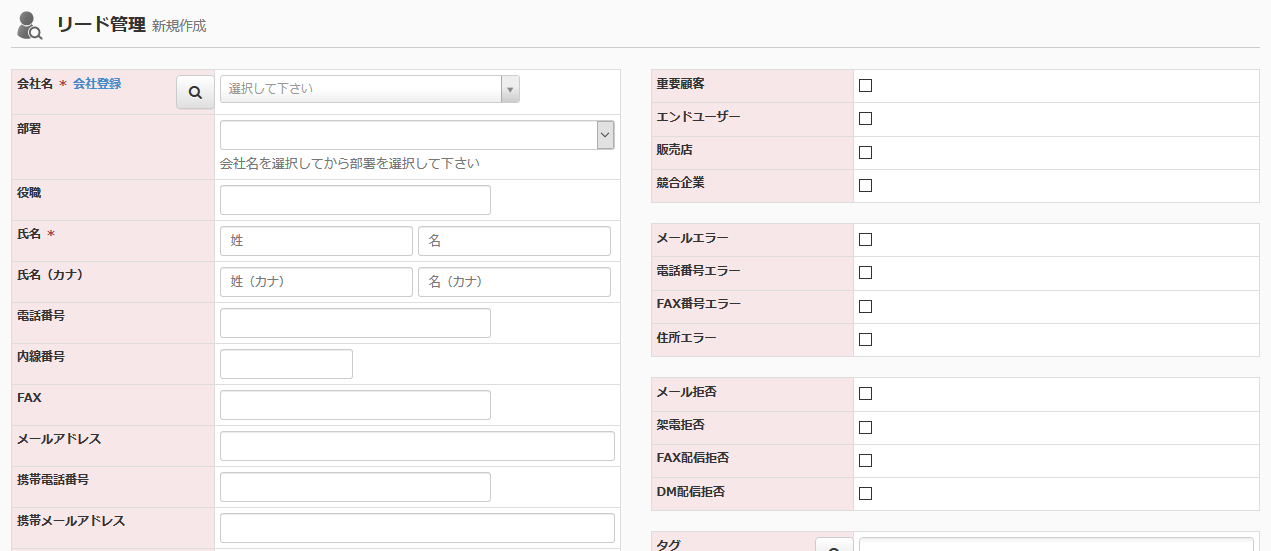Click the 携帯メールアドレス input field

pos(417,528)
